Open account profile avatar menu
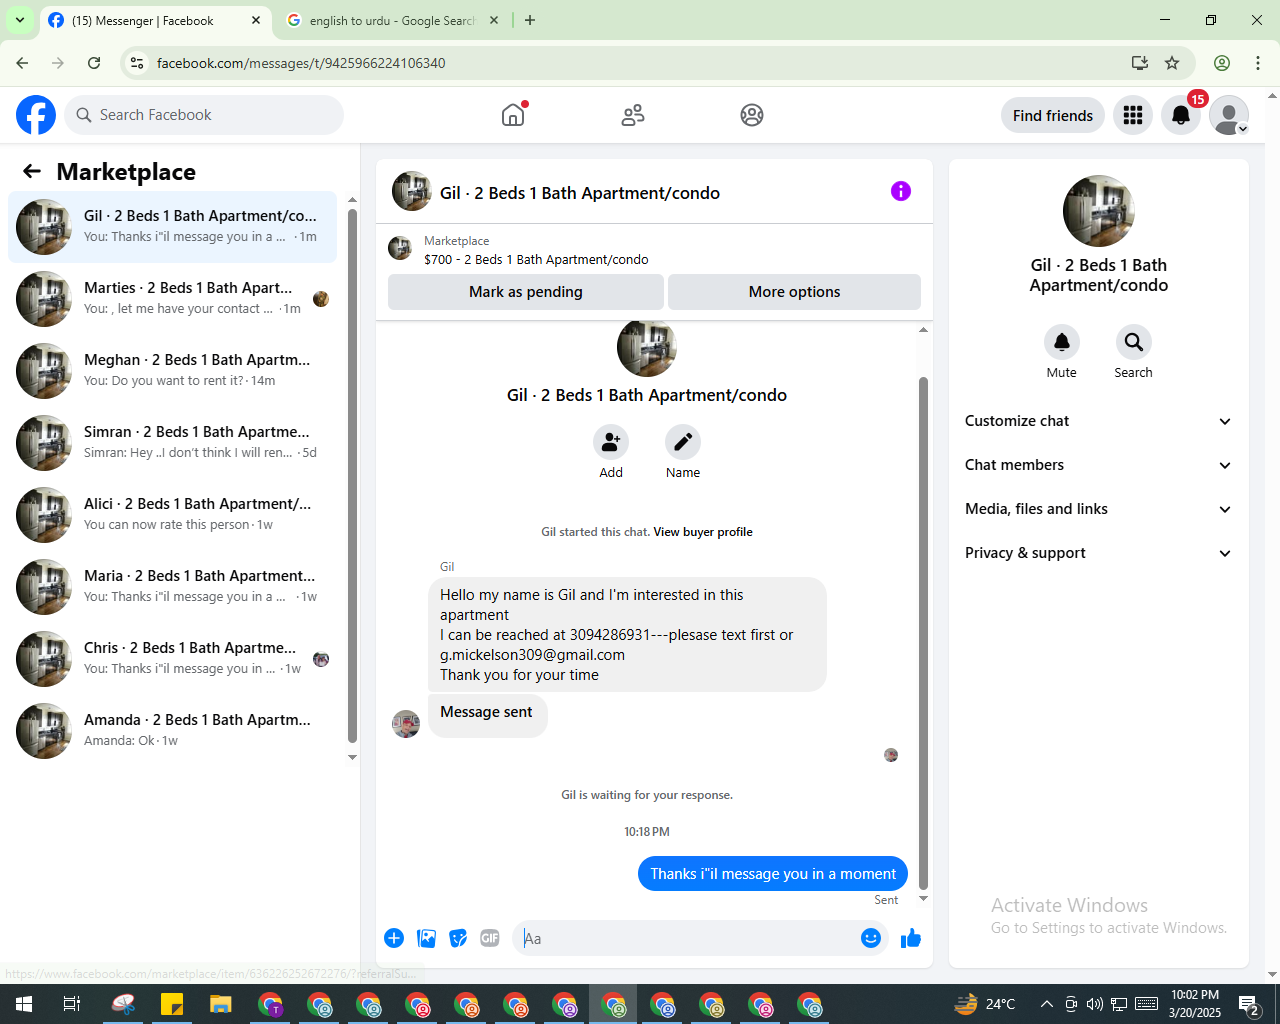The height and width of the screenshot is (1024, 1280). pyautogui.click(x=1229, y=115)
